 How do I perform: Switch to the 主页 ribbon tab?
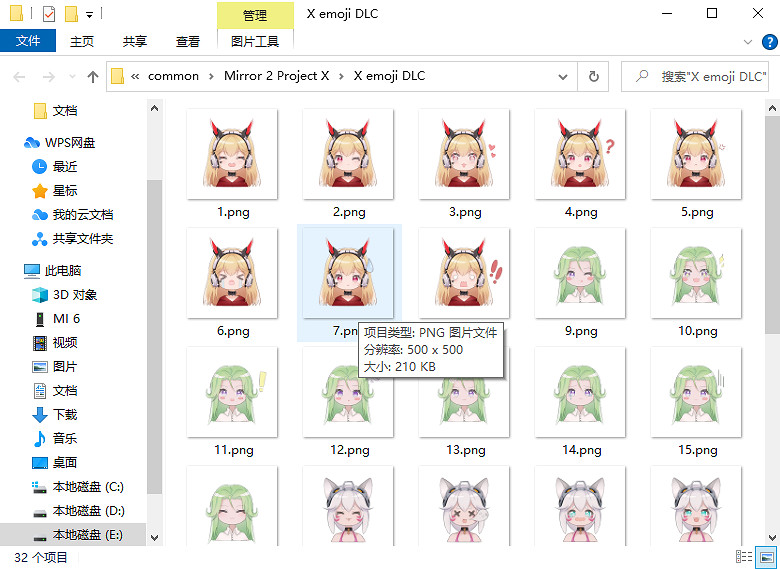click(82, 41)
